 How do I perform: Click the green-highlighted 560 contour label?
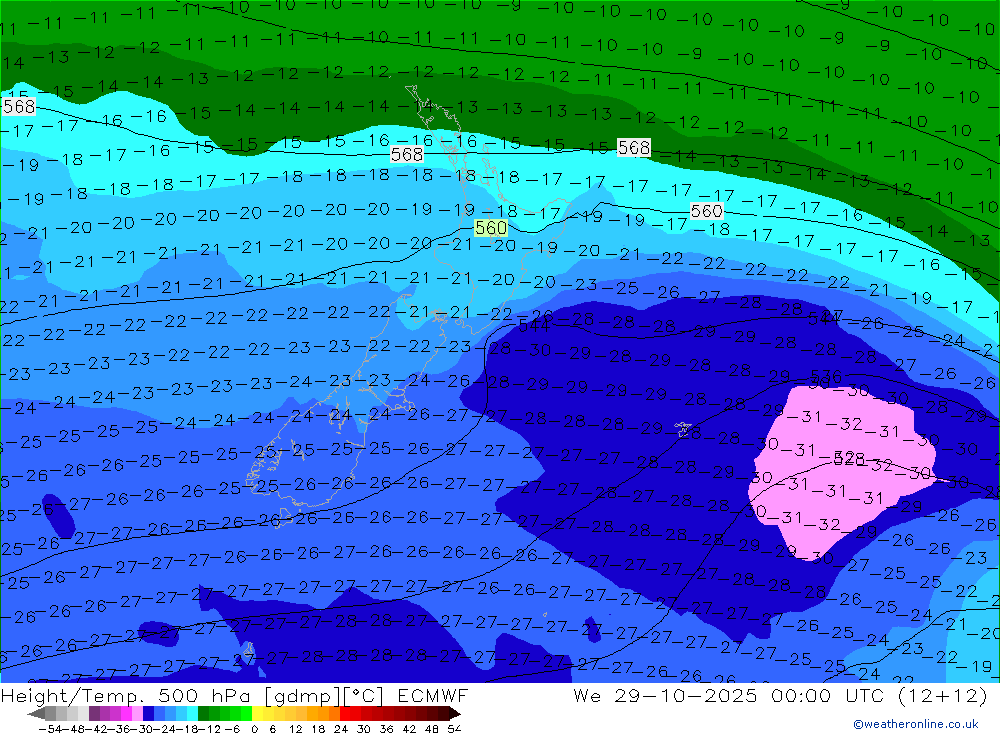[x=490, y=228]
